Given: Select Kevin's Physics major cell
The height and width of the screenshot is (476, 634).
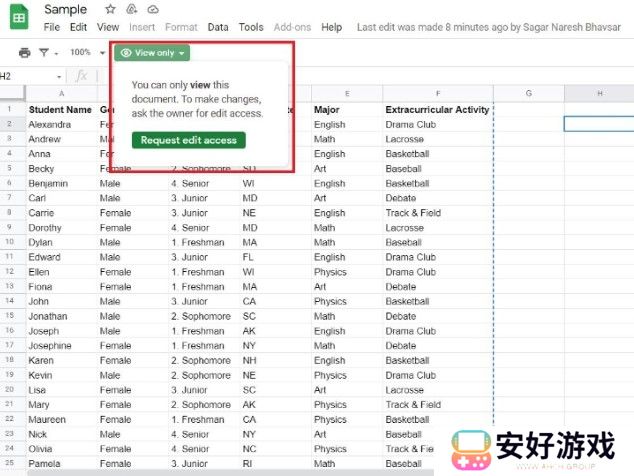Looking at the screenshot, I should tap(347, 375).
